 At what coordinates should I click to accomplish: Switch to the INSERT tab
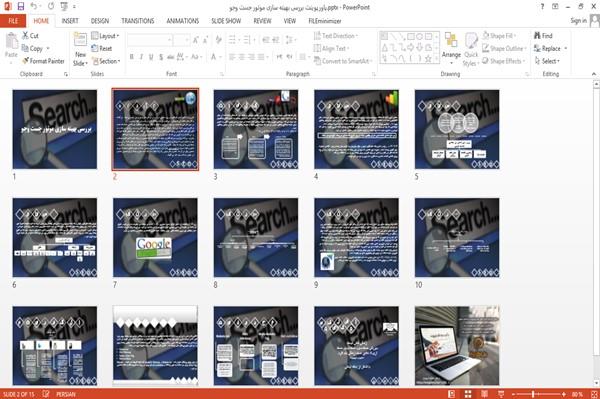click(x=70, y=21)
